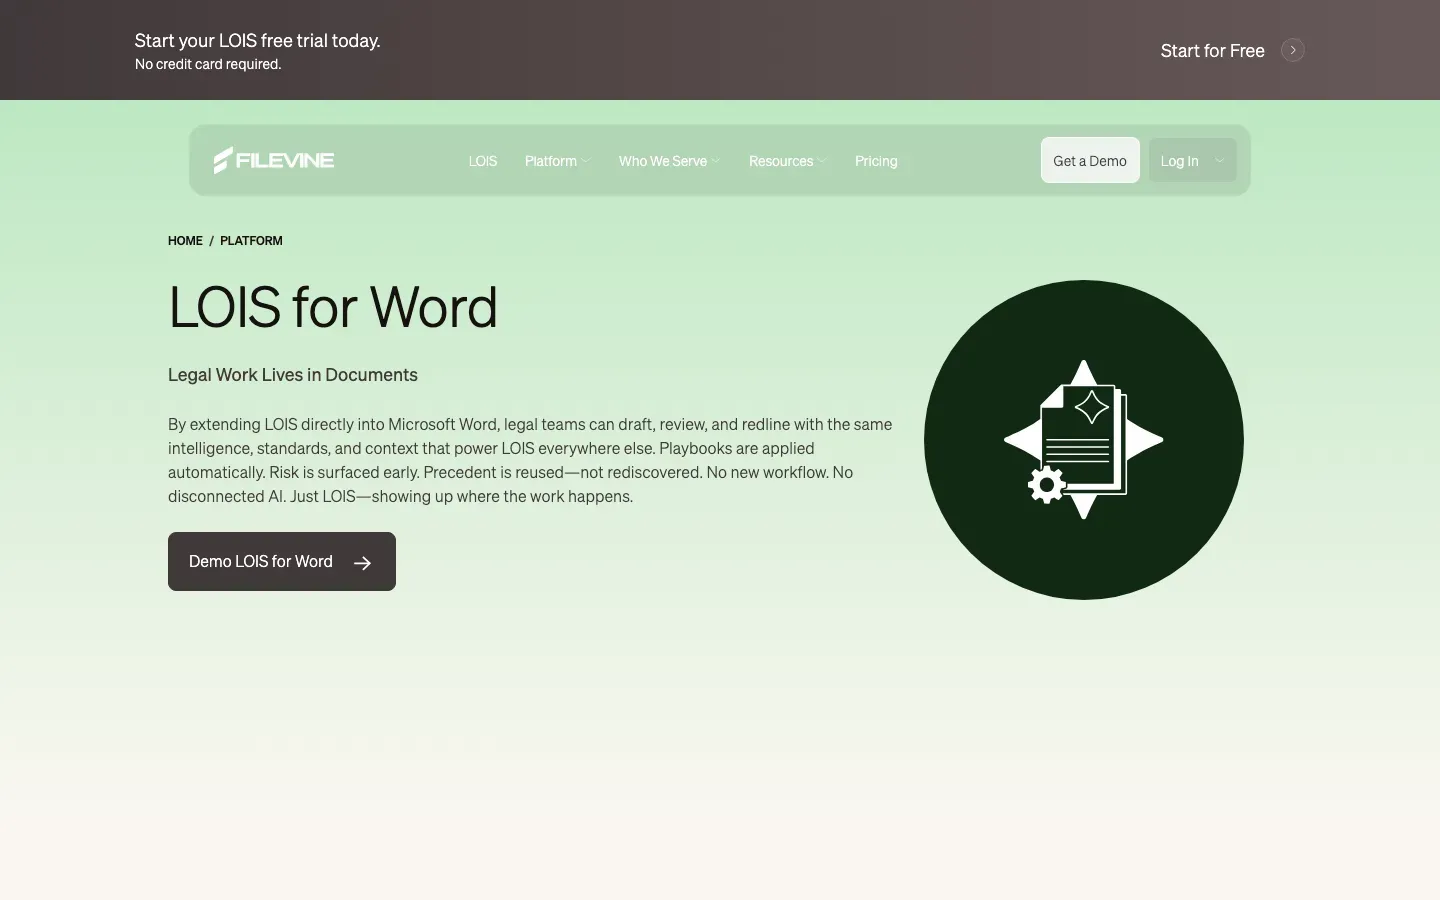Open the LOIS navigation item
Viewport: 1440px width, 900px height.
[x=483, y=161]
